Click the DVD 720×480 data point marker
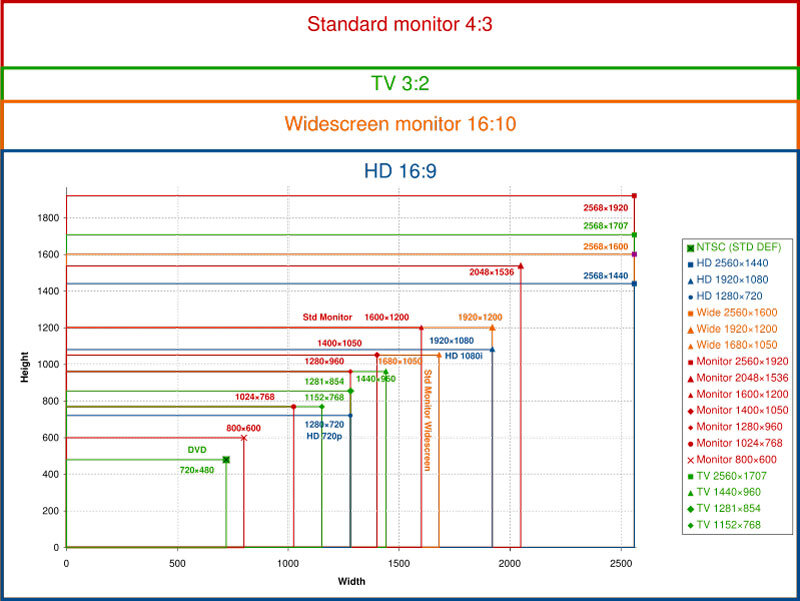 coord(226,460)
